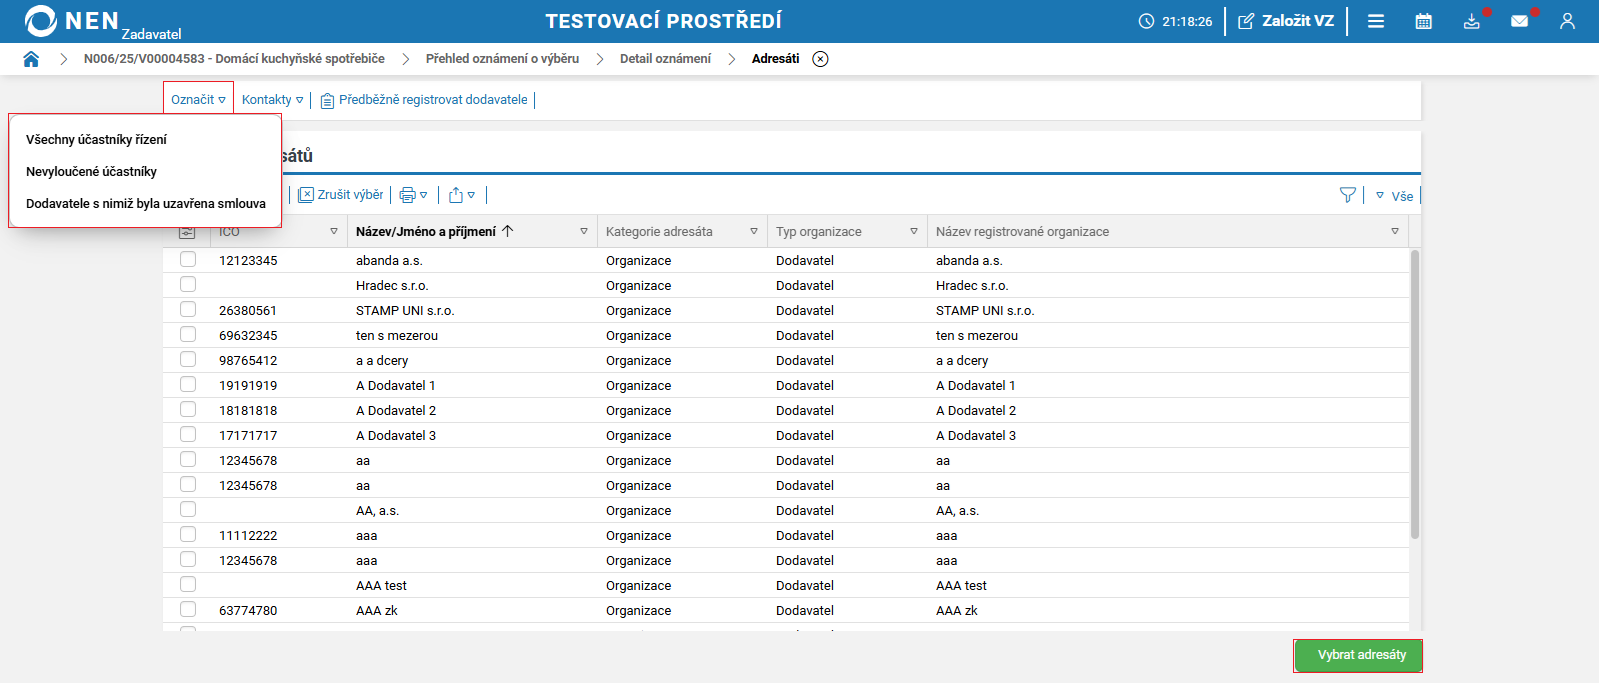Open the user profile icon
Image resolution: width=1599 pixels, height=683 pixels.
[x=1567, y=21]
